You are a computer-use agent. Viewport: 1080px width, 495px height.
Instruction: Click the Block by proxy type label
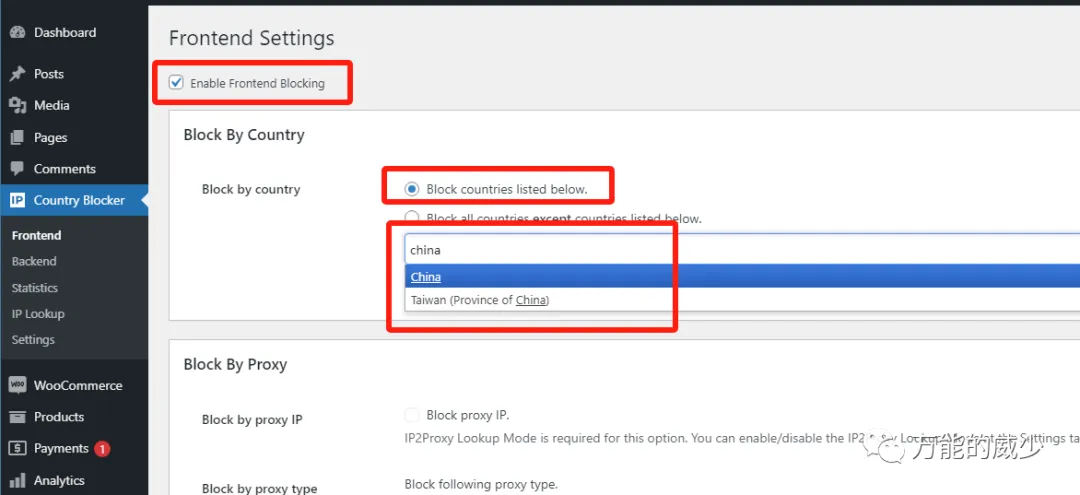(x=260, y=488)
